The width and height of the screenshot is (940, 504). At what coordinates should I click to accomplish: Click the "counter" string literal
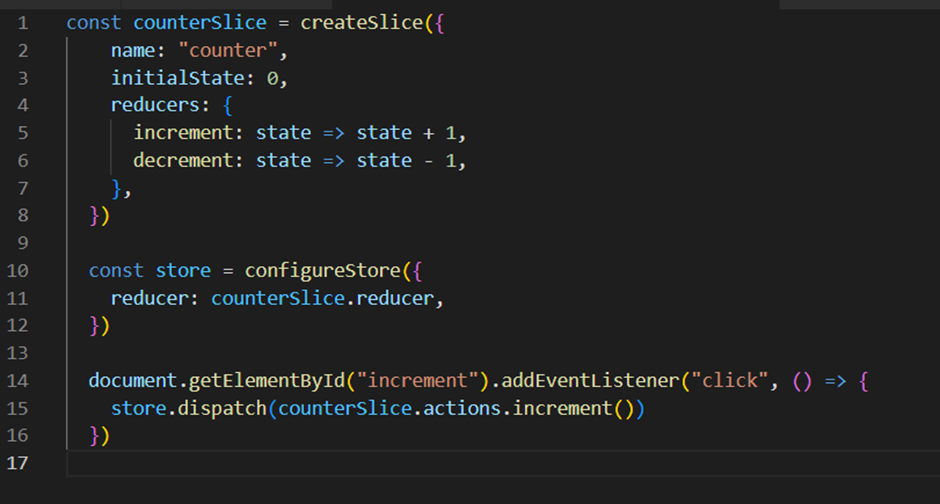point(227,50)
